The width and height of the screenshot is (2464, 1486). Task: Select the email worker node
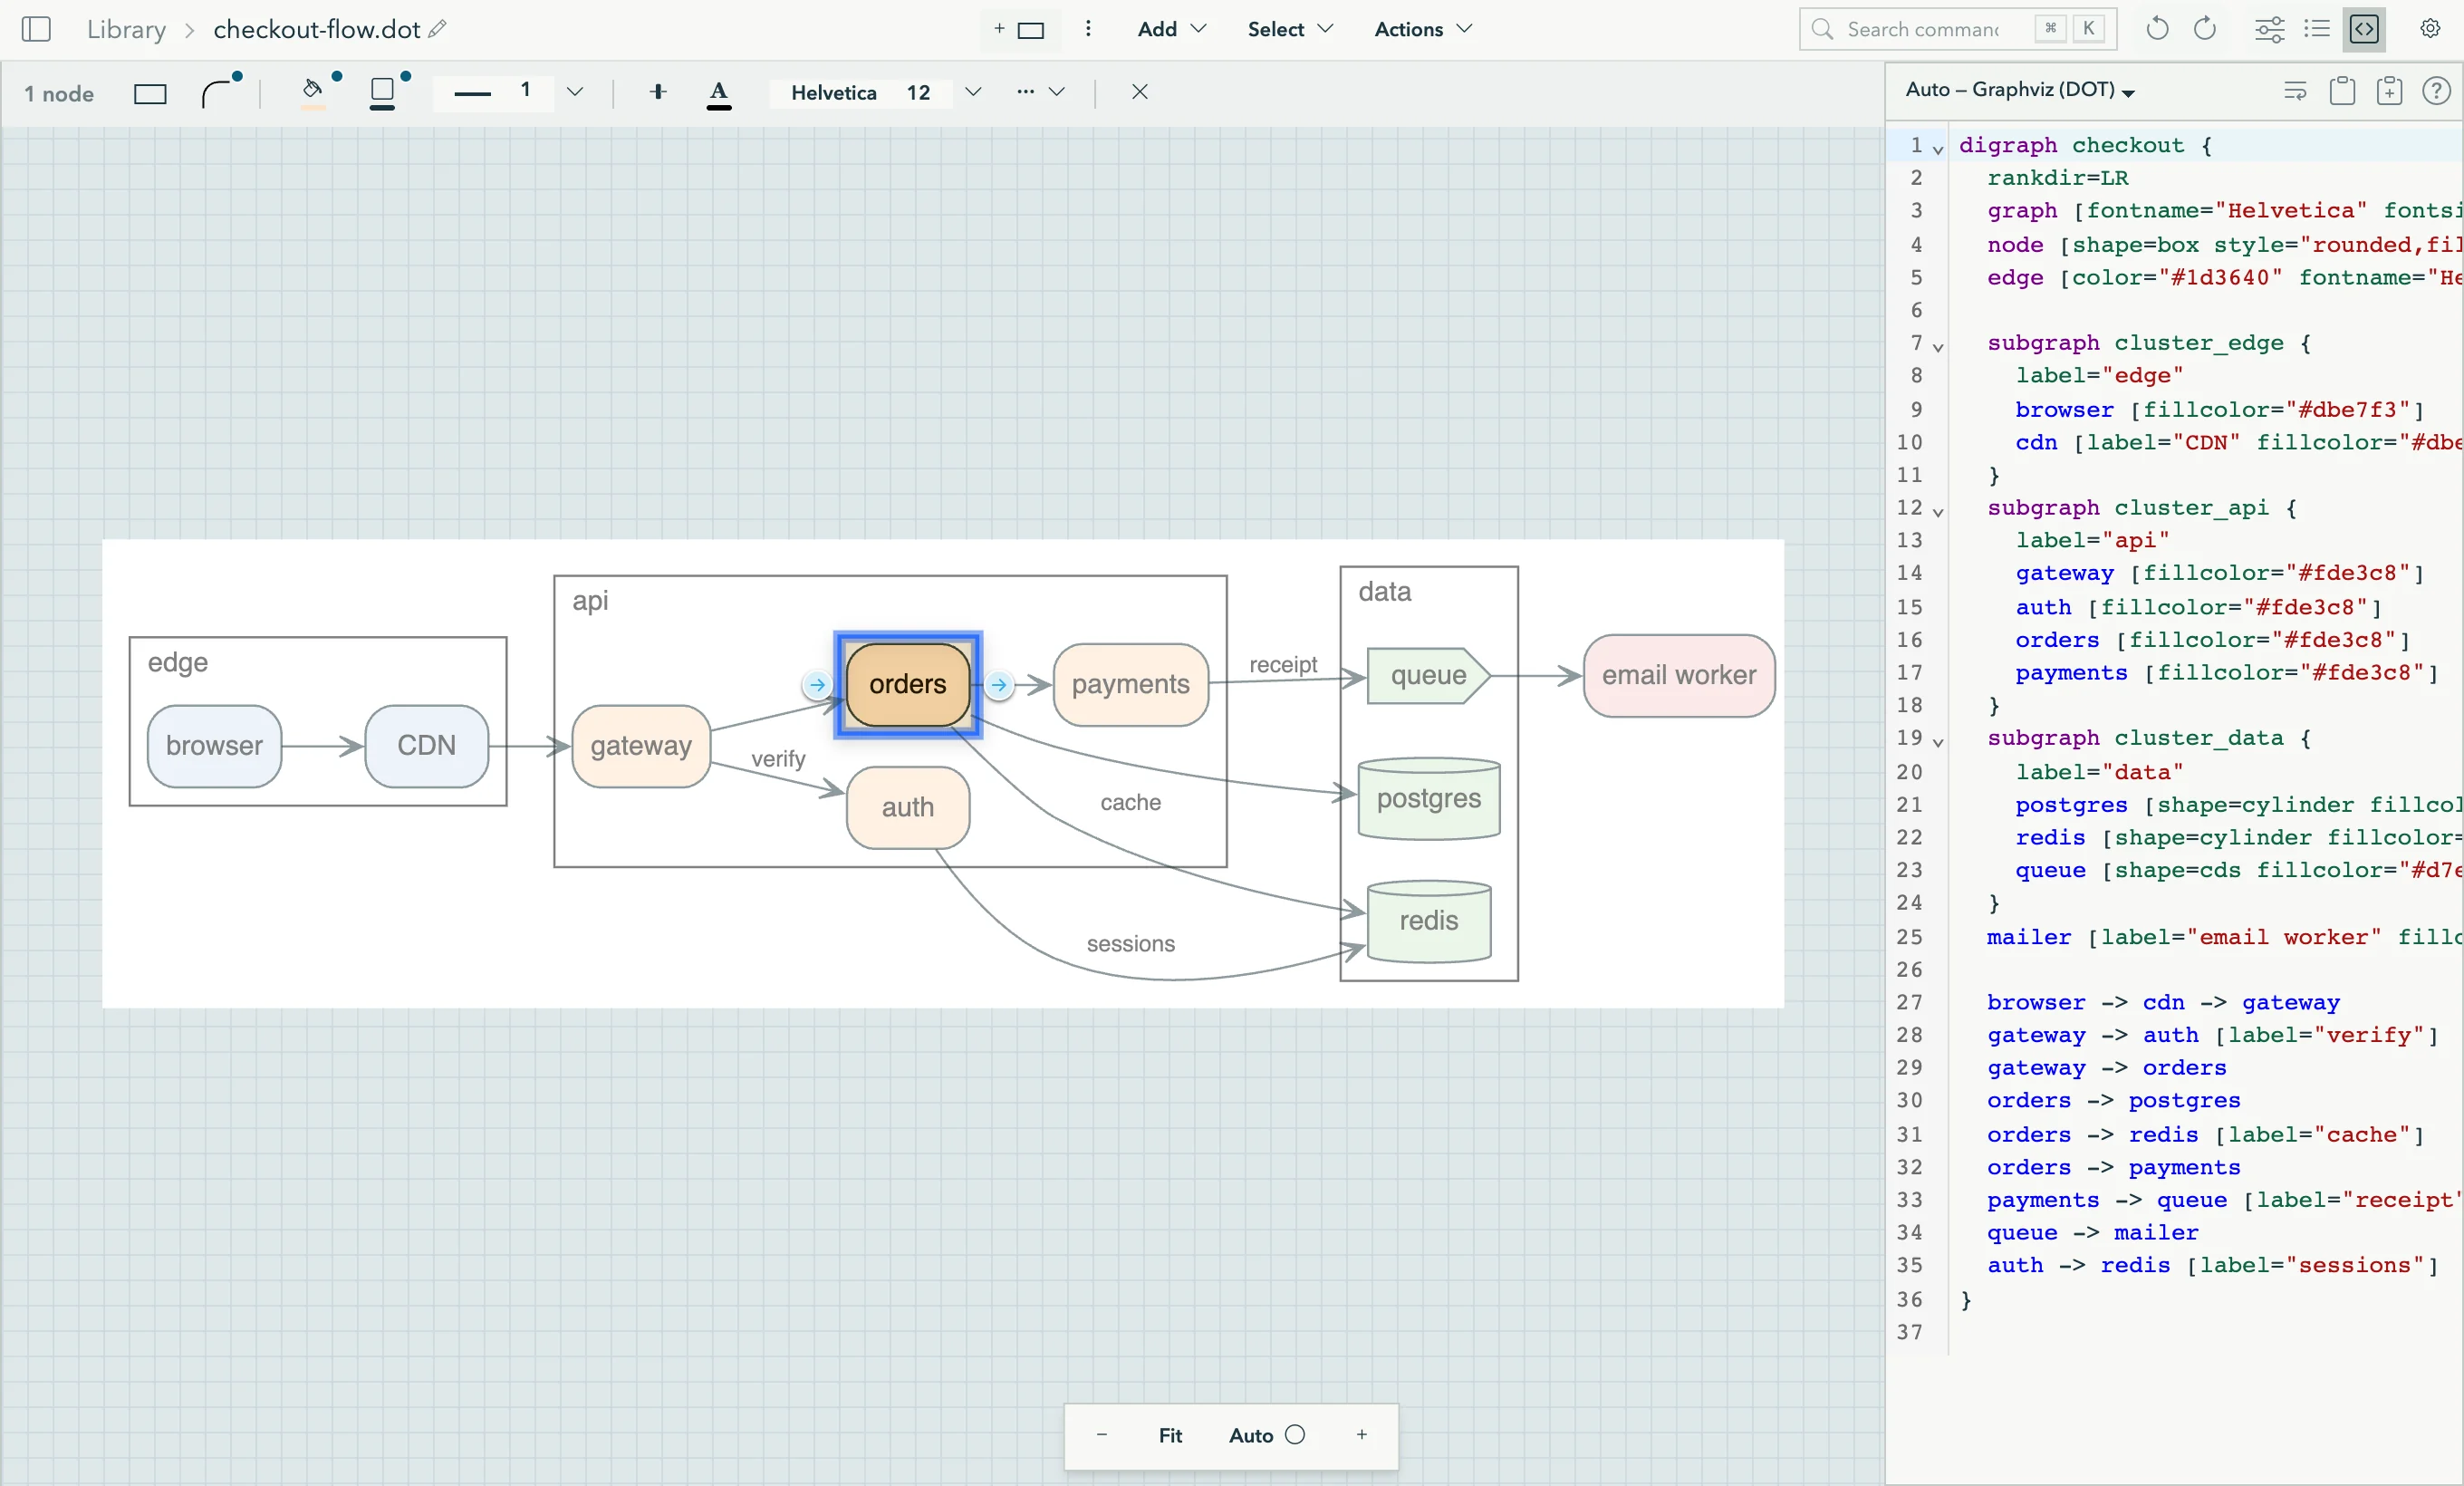pos(1679,676)
